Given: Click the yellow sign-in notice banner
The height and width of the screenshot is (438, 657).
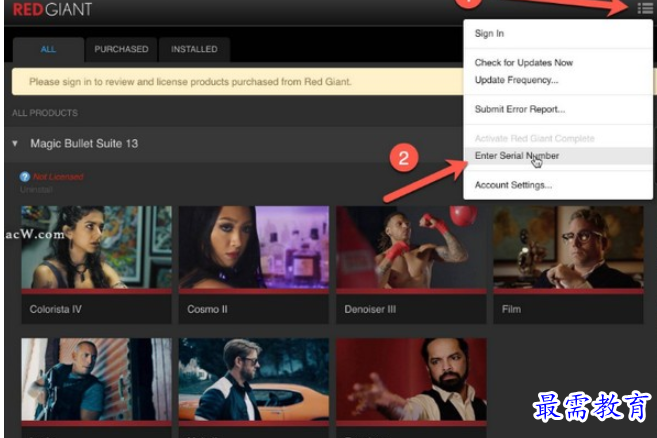Looking at the screenshot, I should point(237,82).
